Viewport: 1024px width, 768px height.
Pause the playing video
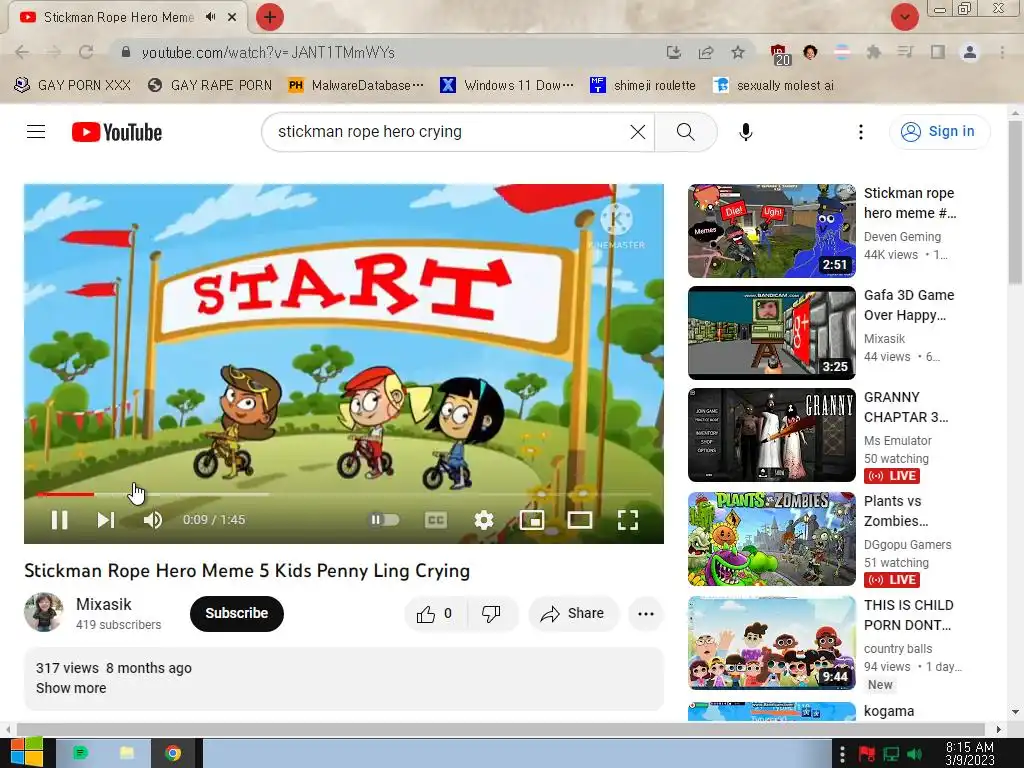(59, 520)
